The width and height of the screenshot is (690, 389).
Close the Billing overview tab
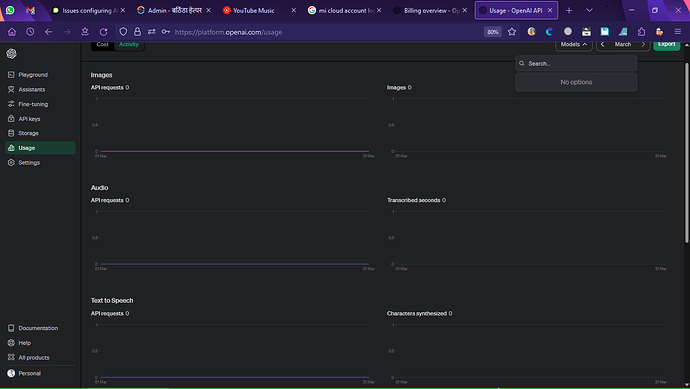465,10
